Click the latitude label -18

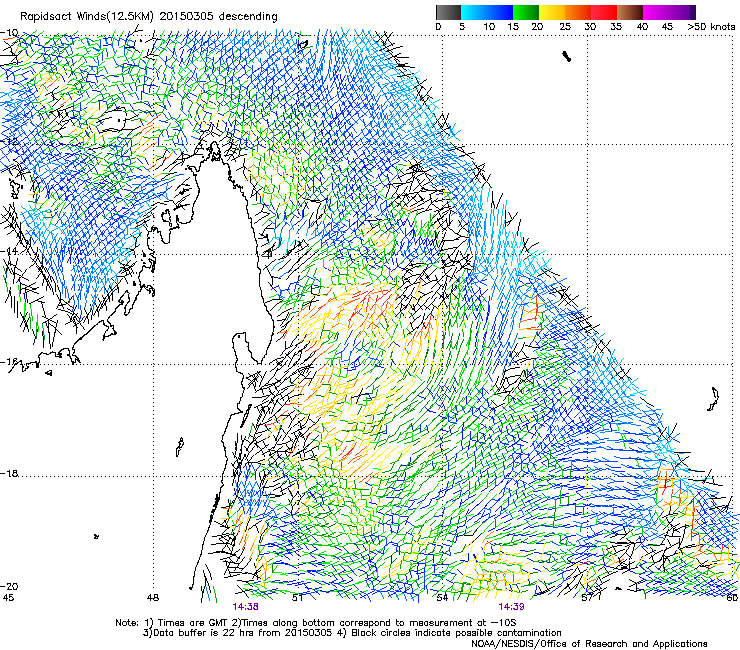(9, 473)
